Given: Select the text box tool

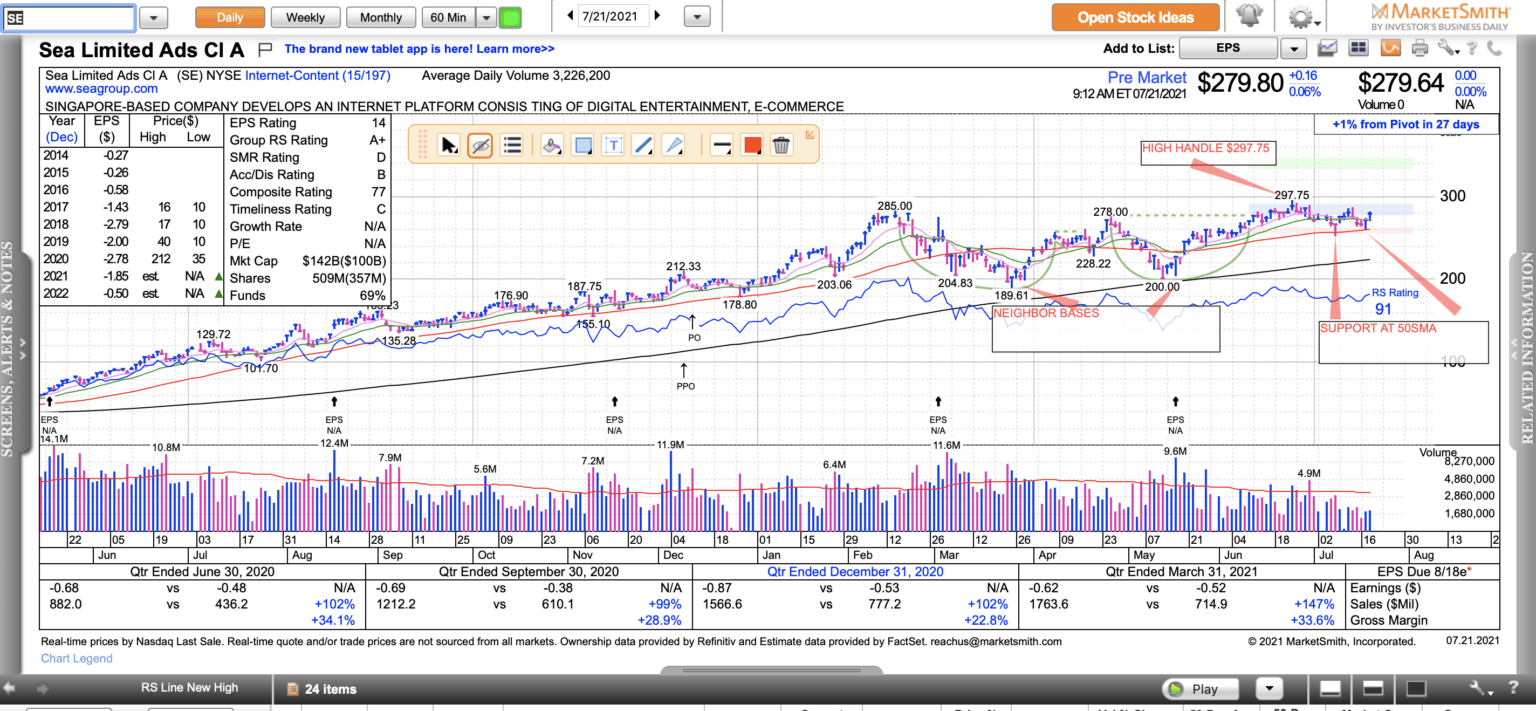Looking at the screenshot, I should 613,145.
